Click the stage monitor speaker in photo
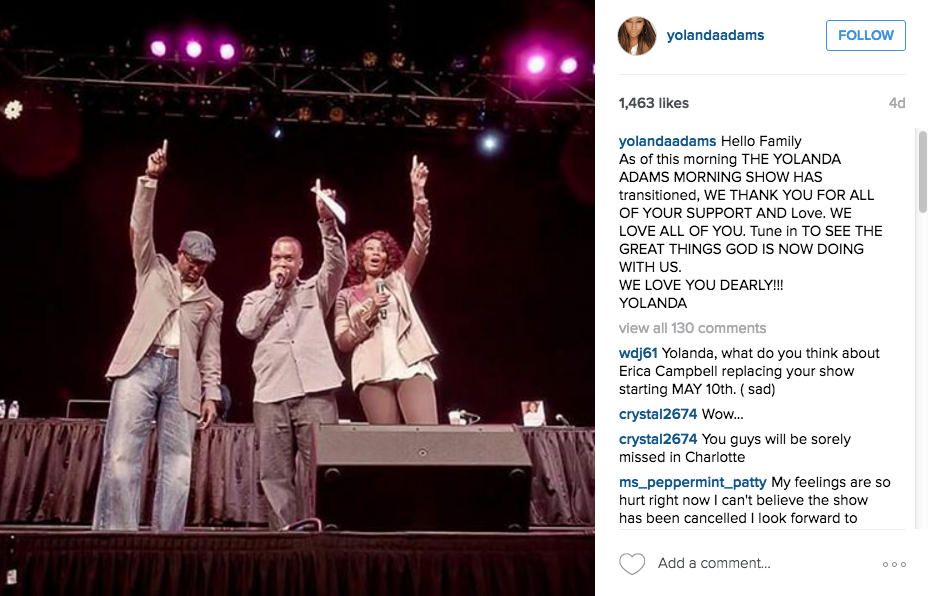 coord(421,476)
